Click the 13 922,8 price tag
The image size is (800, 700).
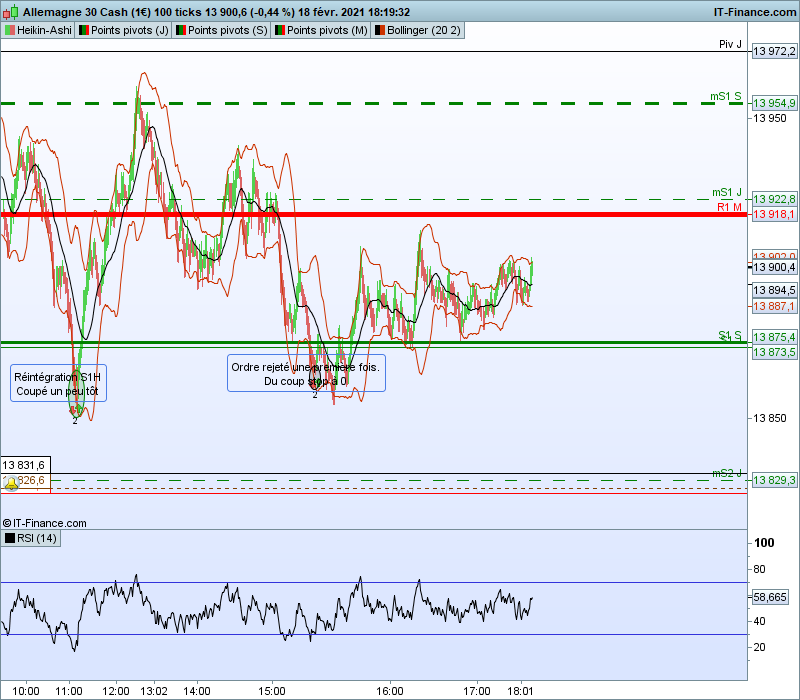click(x=774, y=199)
